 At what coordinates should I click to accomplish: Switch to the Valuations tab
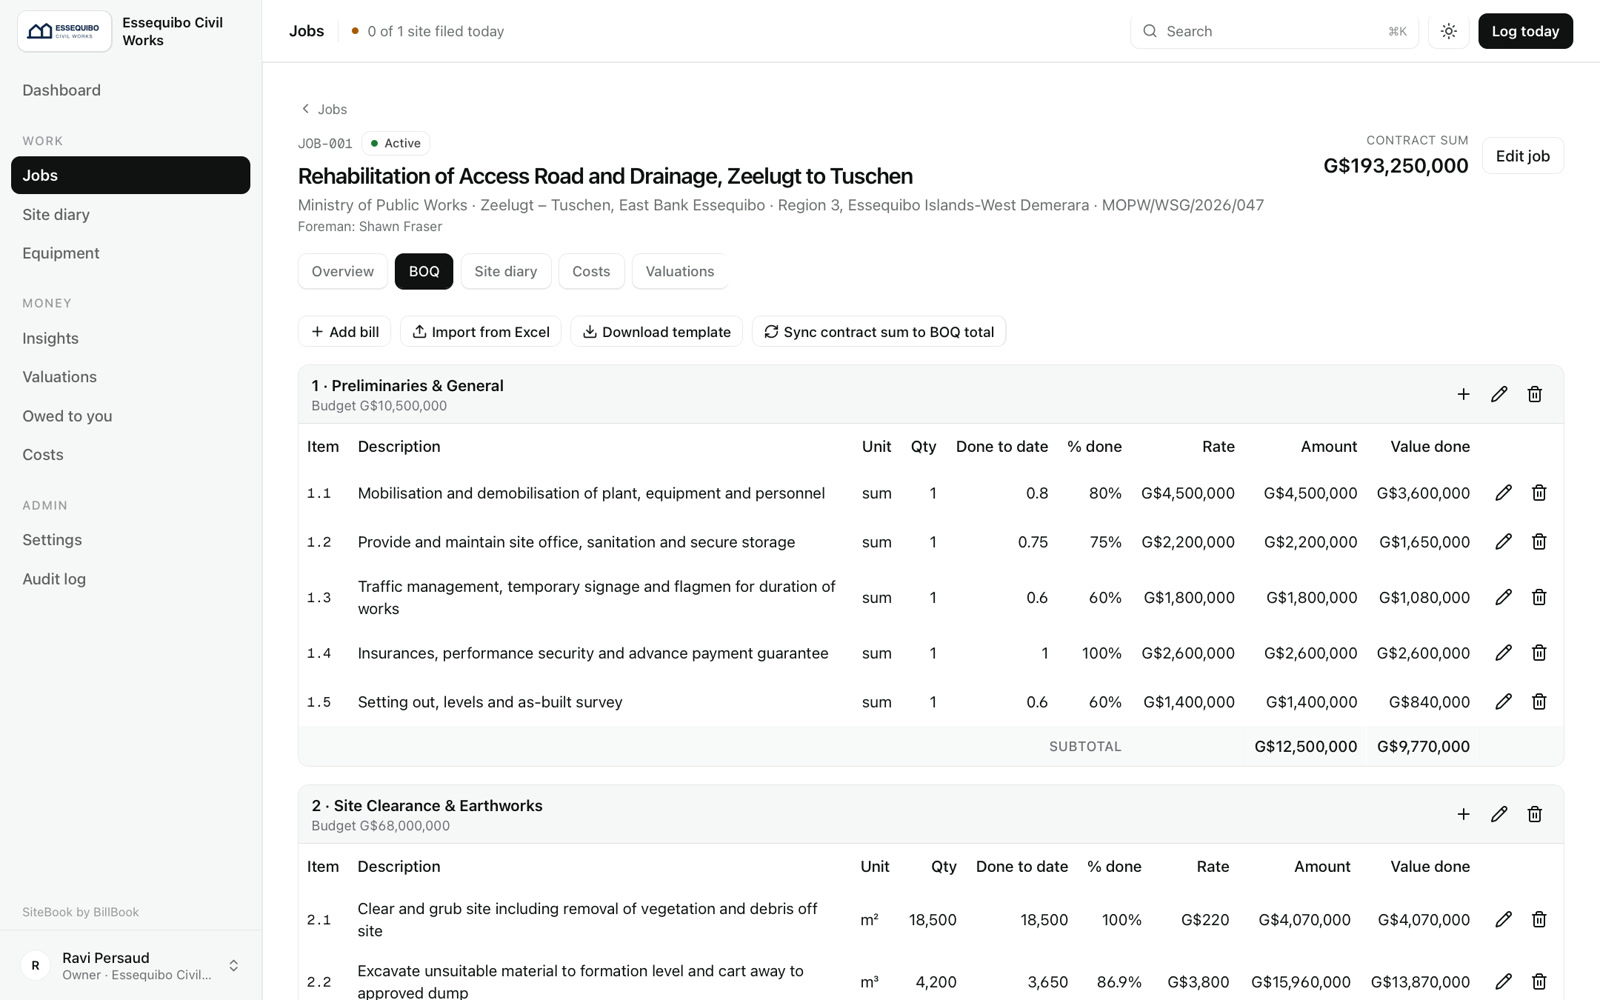pyautogui.click(x=680, y=271)
